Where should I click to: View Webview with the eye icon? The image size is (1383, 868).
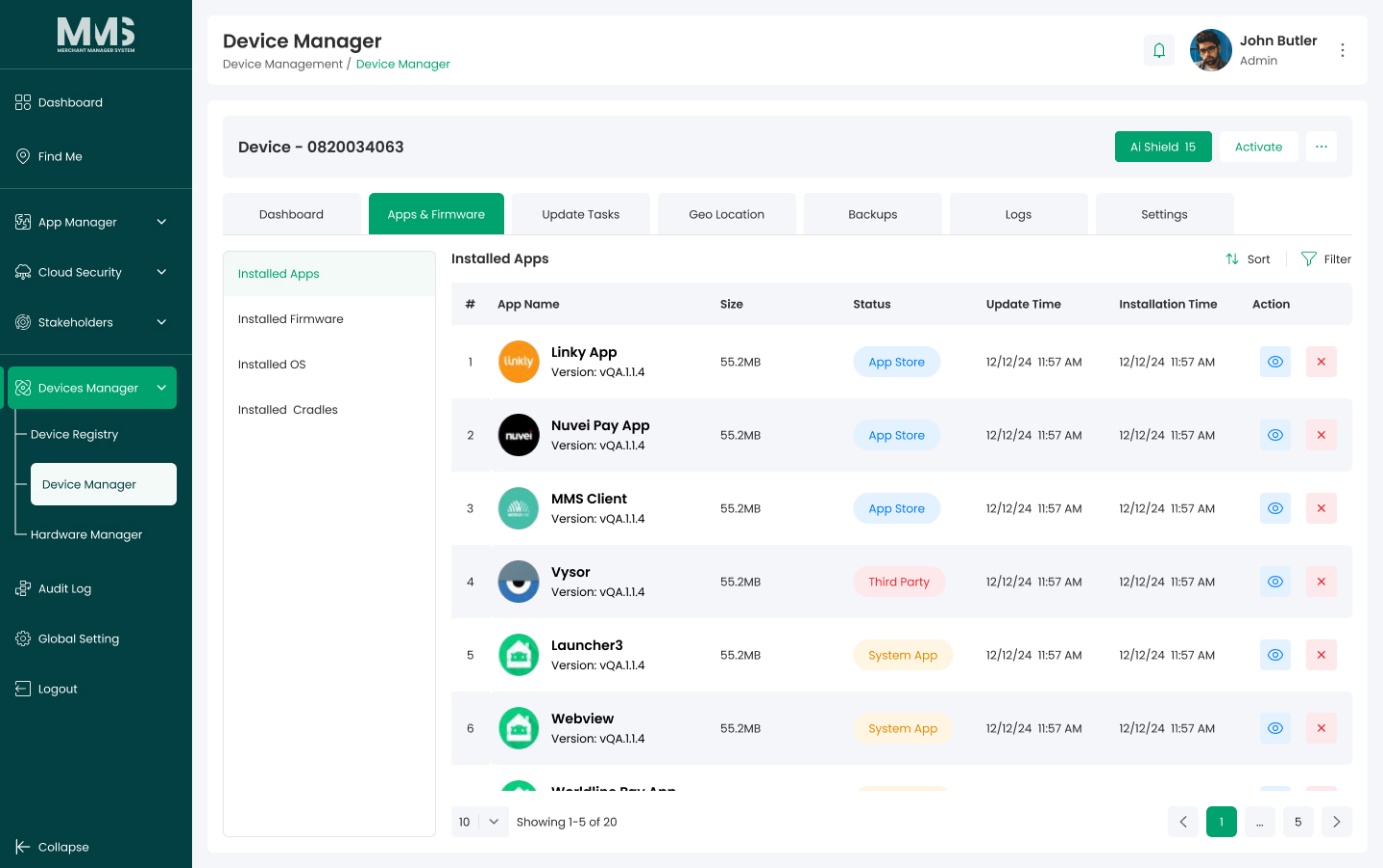pos(1275,728)
